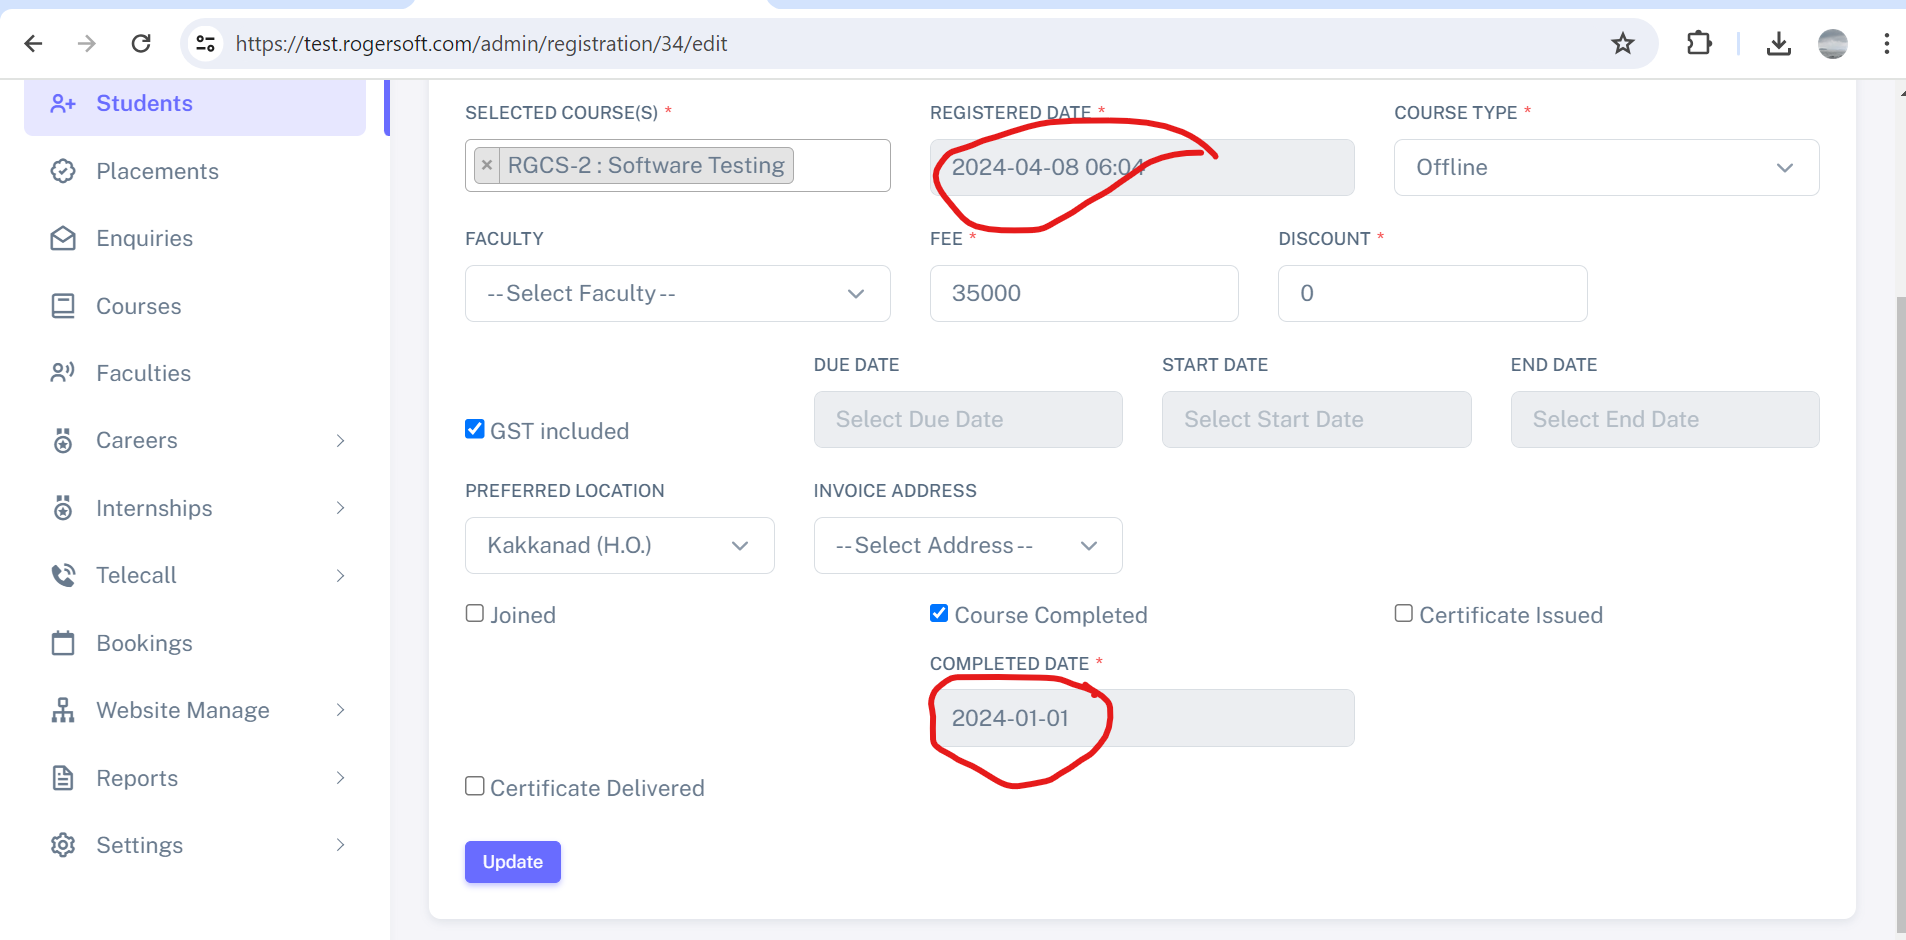Enable the Joined checkbox
This screenshot has height=940, width=1906.
[475, 613]
